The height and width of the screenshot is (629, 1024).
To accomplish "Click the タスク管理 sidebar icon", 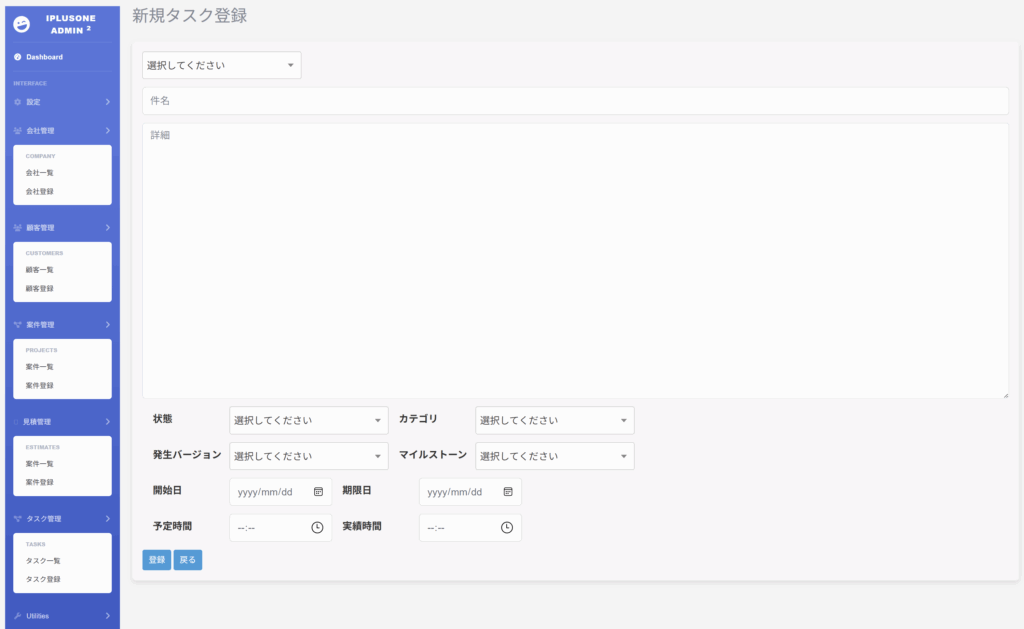I will (x=18, y=519).
